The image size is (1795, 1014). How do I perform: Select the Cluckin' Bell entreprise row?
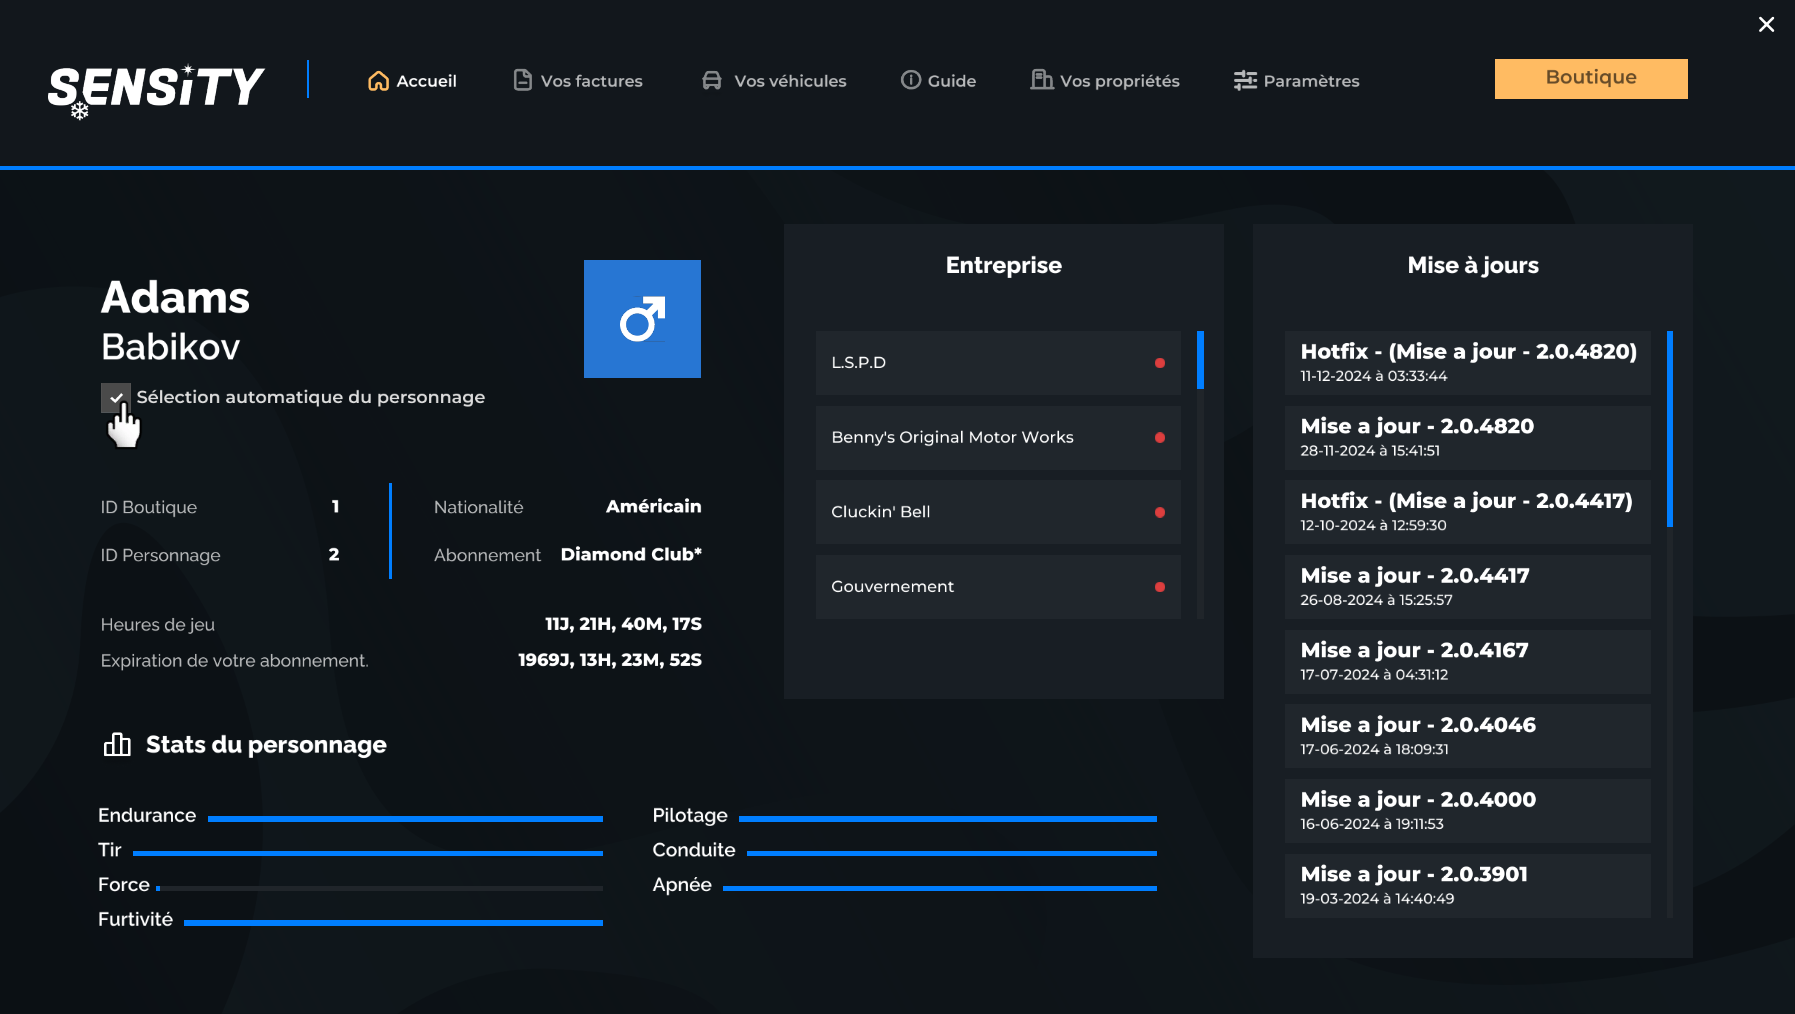(x=998, y=512)
